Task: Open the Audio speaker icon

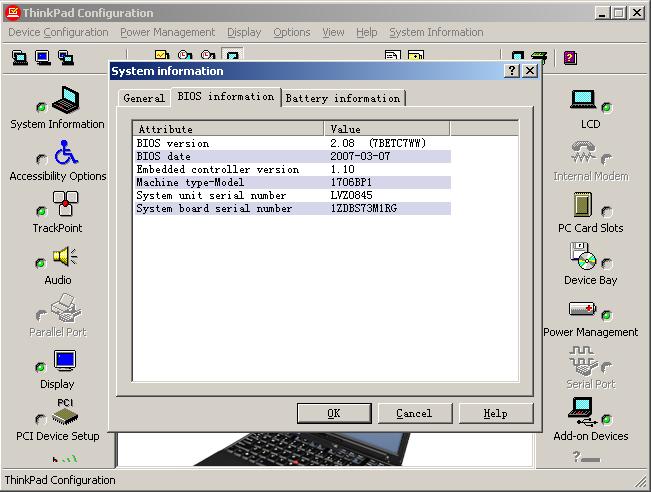Action: [x=65, y=256]
